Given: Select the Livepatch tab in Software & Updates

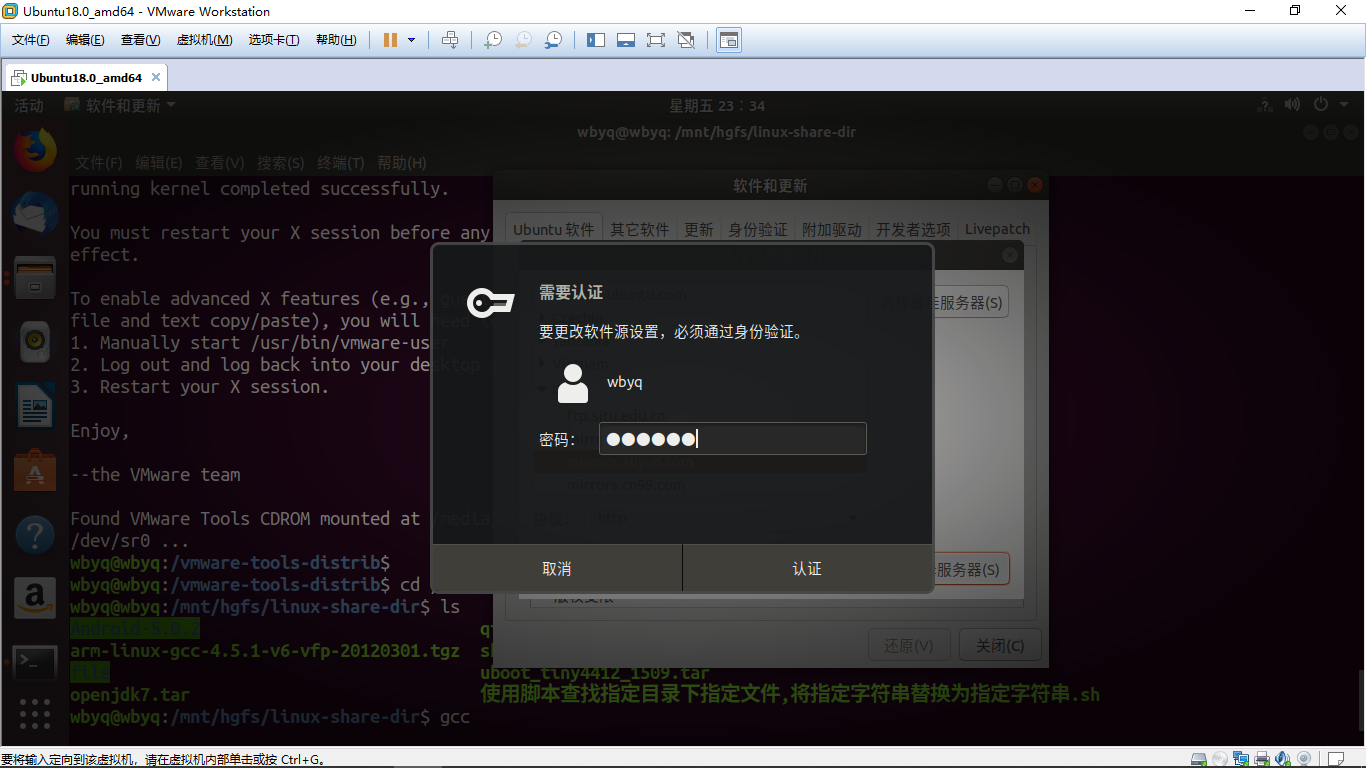Looking at the screenshot, I should (997, 229).
